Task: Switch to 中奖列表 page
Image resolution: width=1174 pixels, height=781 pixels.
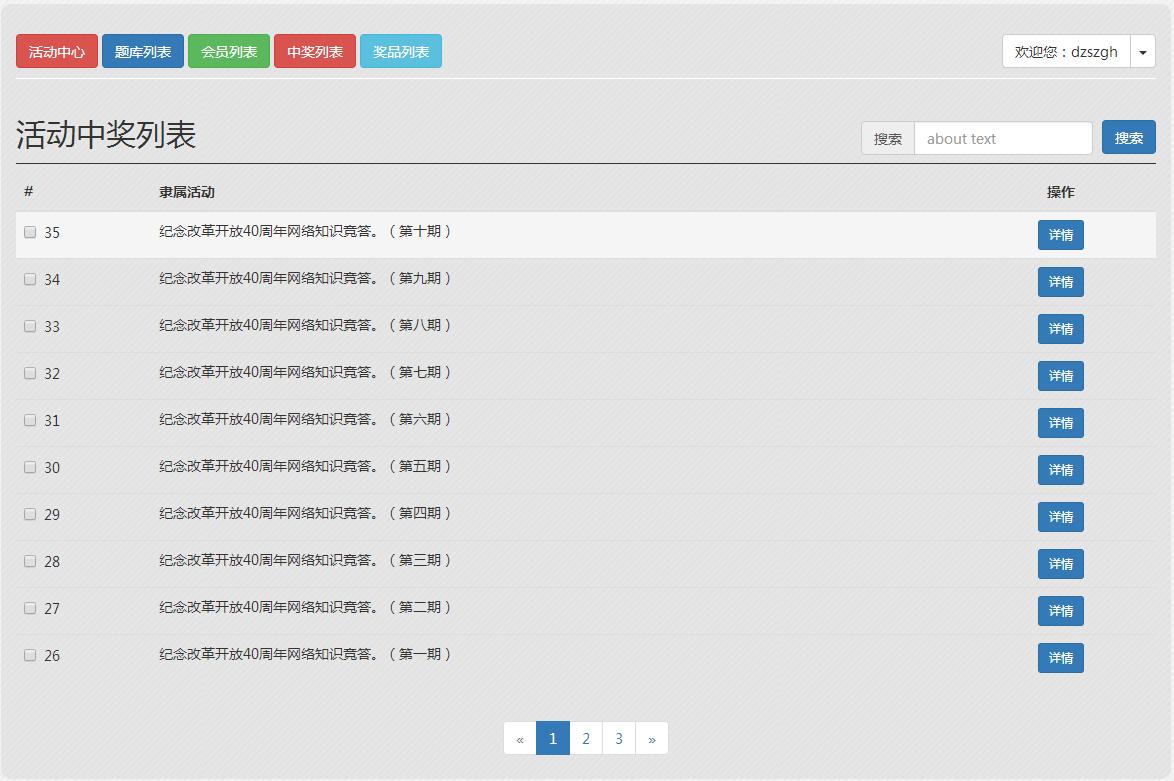Action: 315,52
